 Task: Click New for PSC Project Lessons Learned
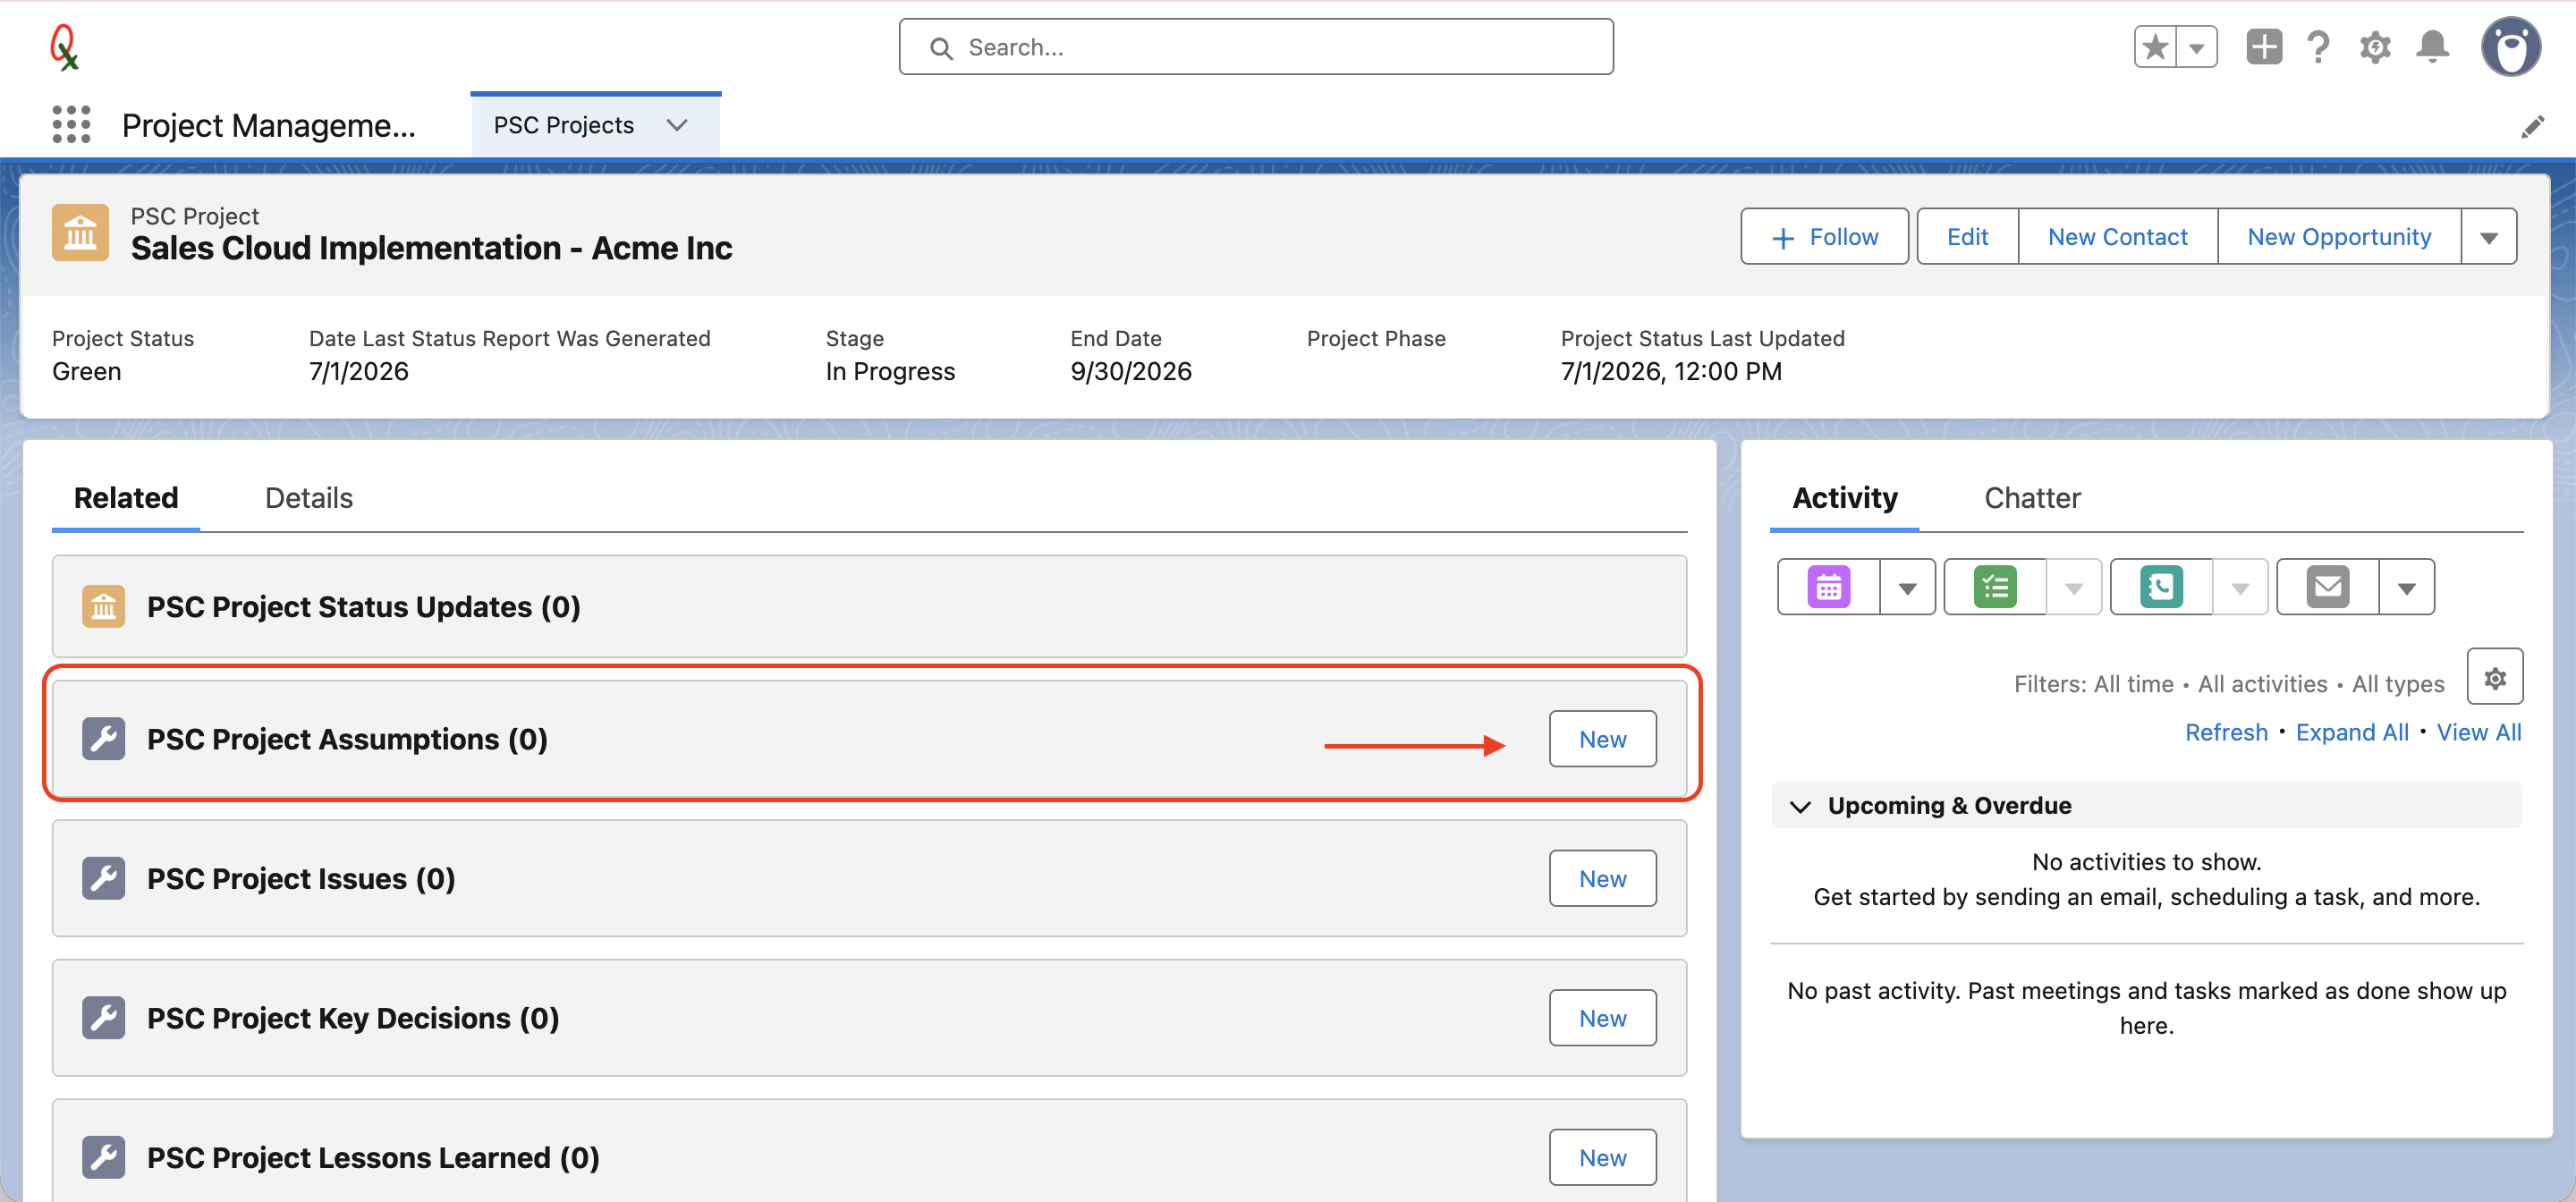[1602, 1157]
